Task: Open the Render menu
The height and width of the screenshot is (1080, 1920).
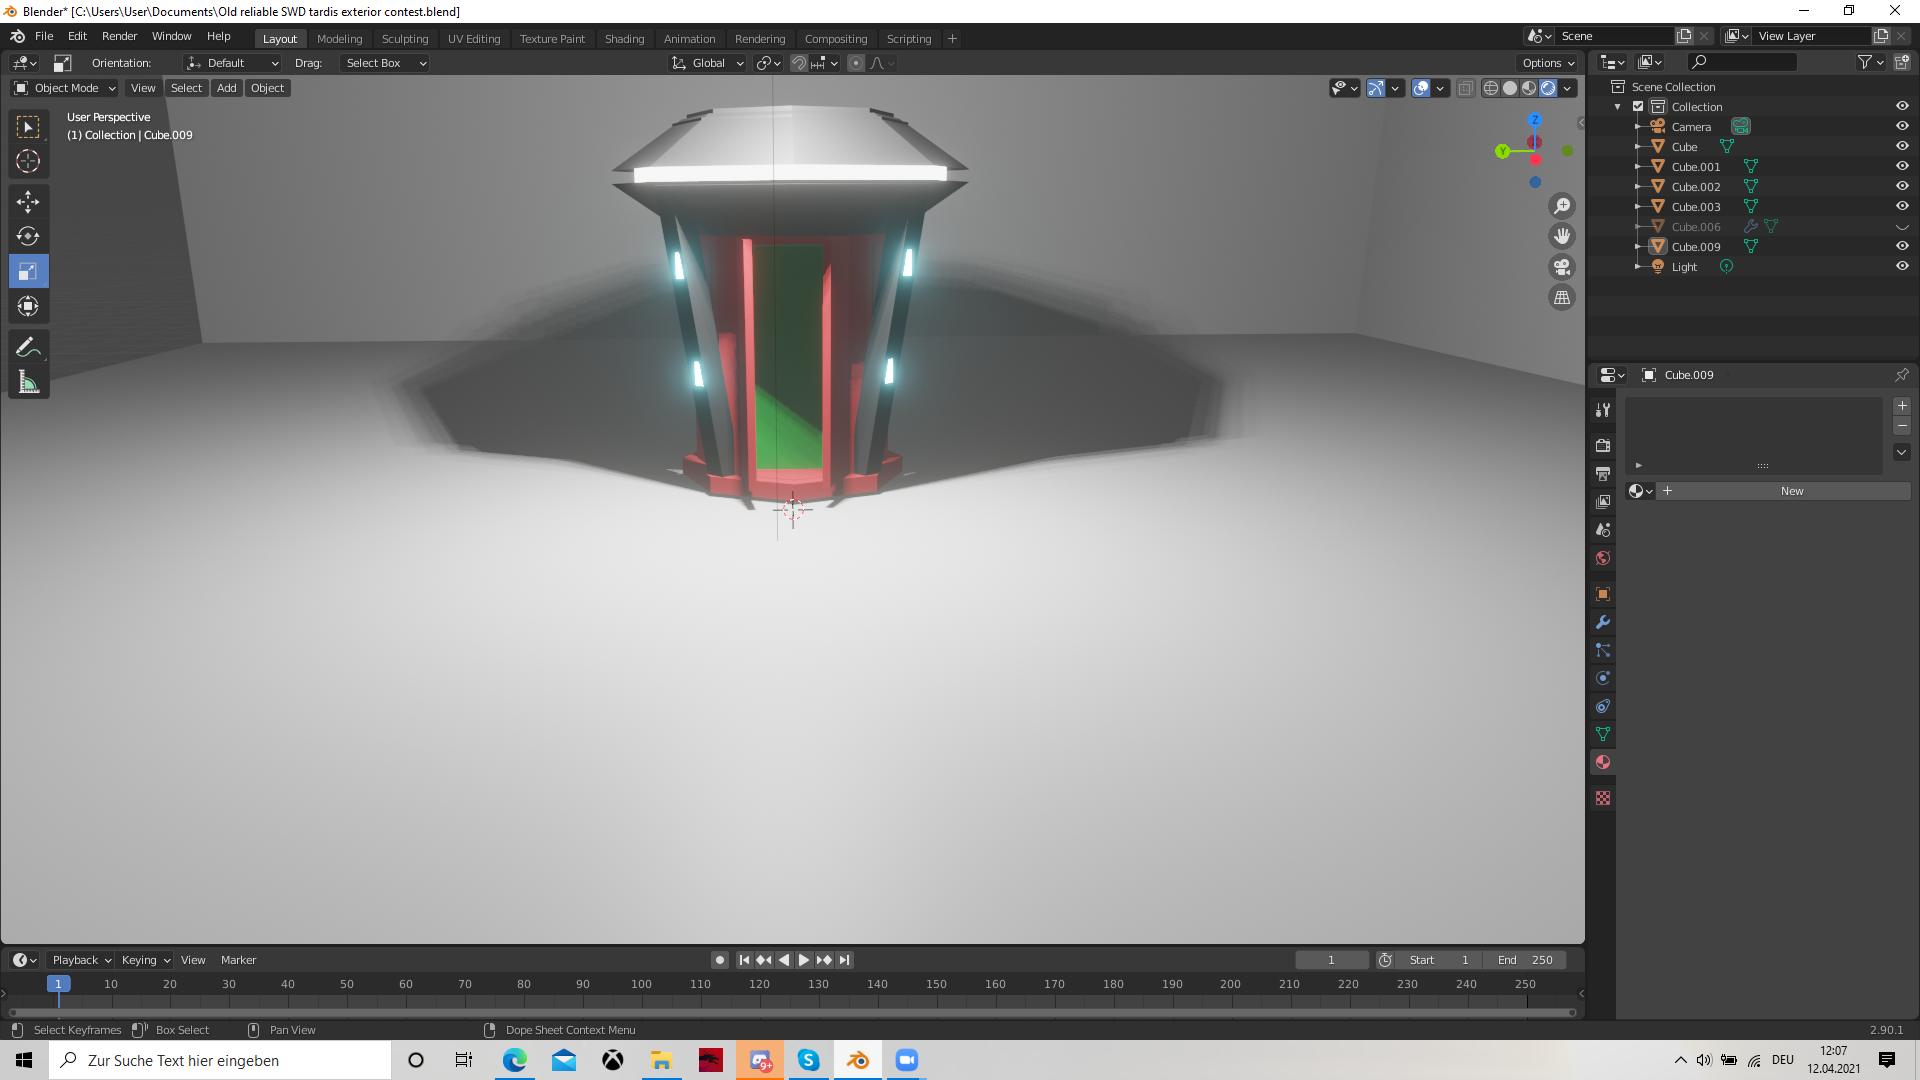Action: point(119,36)
